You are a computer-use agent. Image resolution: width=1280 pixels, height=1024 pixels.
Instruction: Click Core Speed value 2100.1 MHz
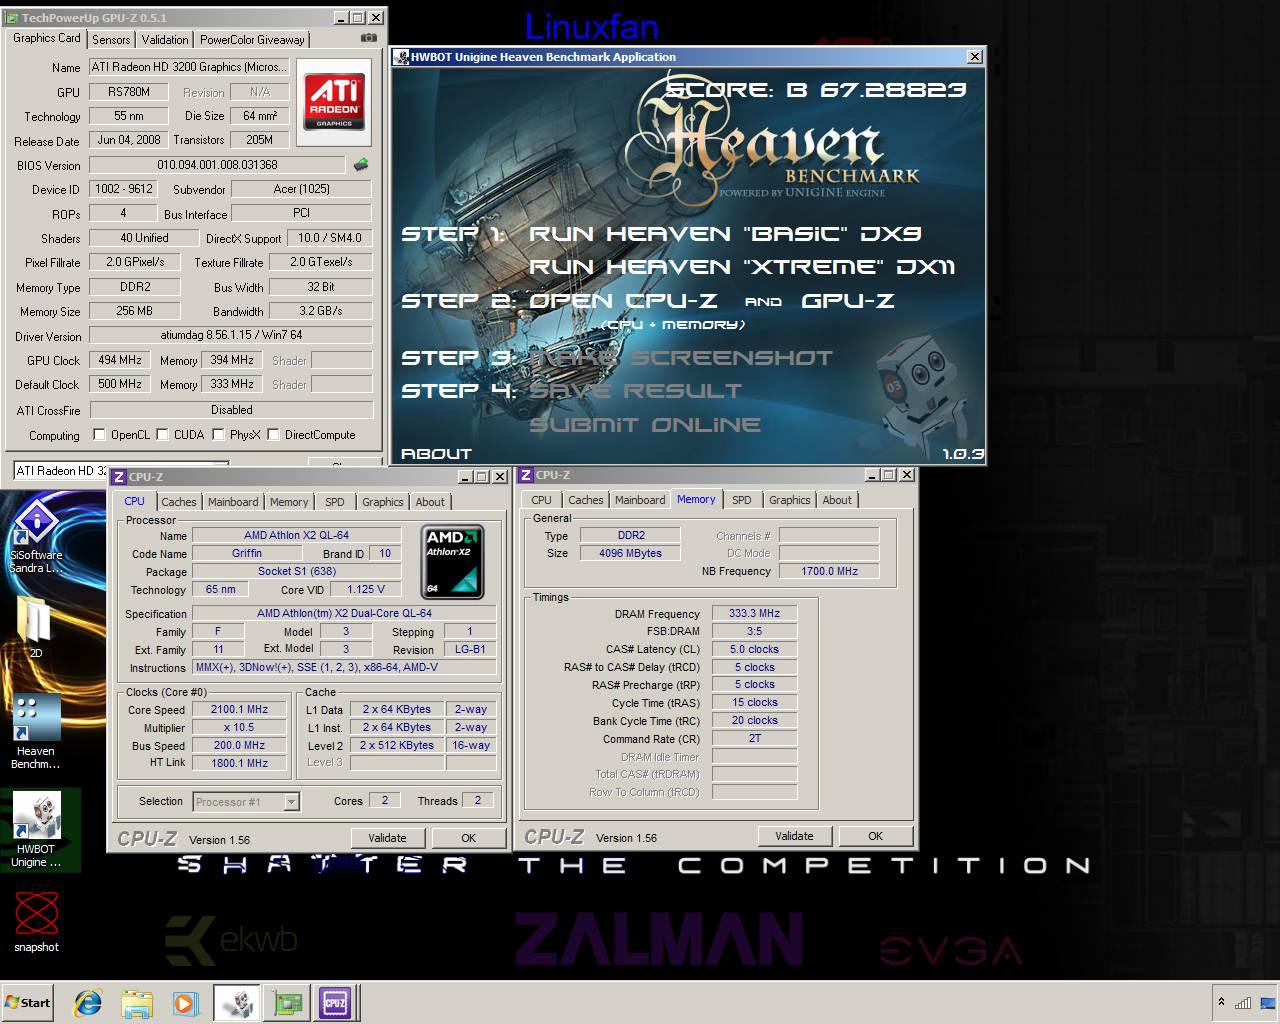pyautogui.click(x=239, y=710)
